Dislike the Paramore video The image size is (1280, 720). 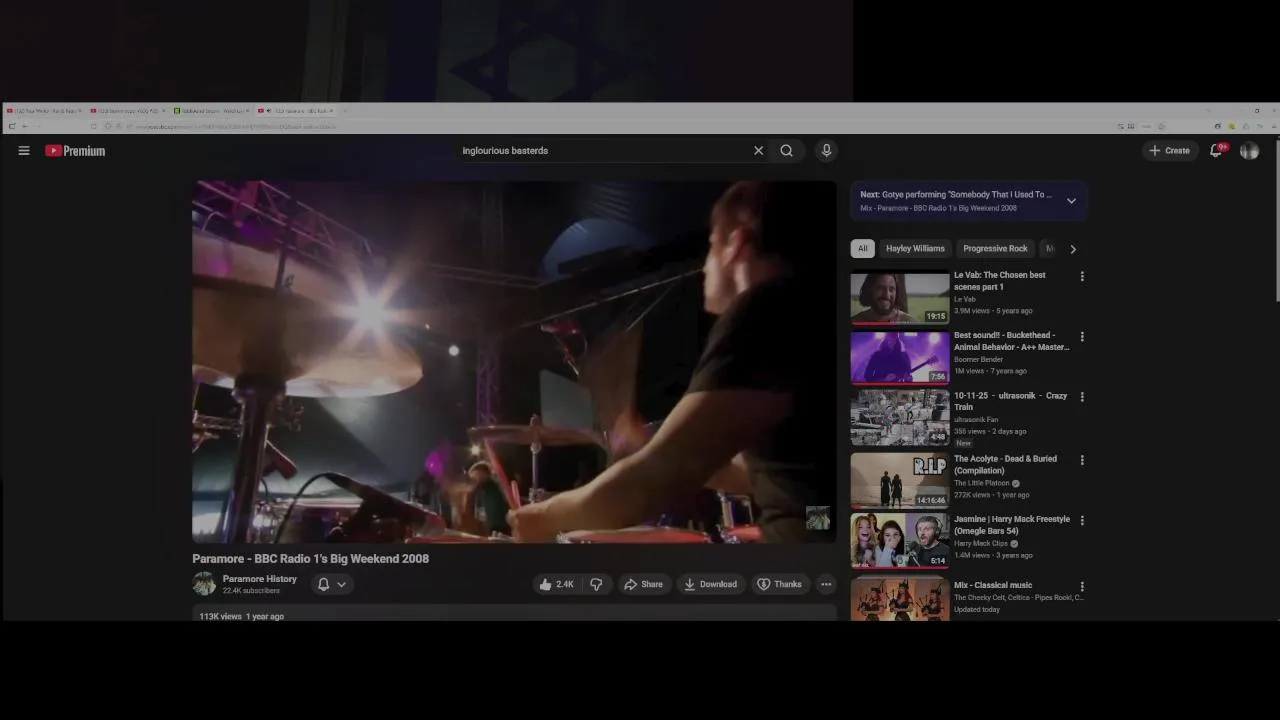[596, 584]
